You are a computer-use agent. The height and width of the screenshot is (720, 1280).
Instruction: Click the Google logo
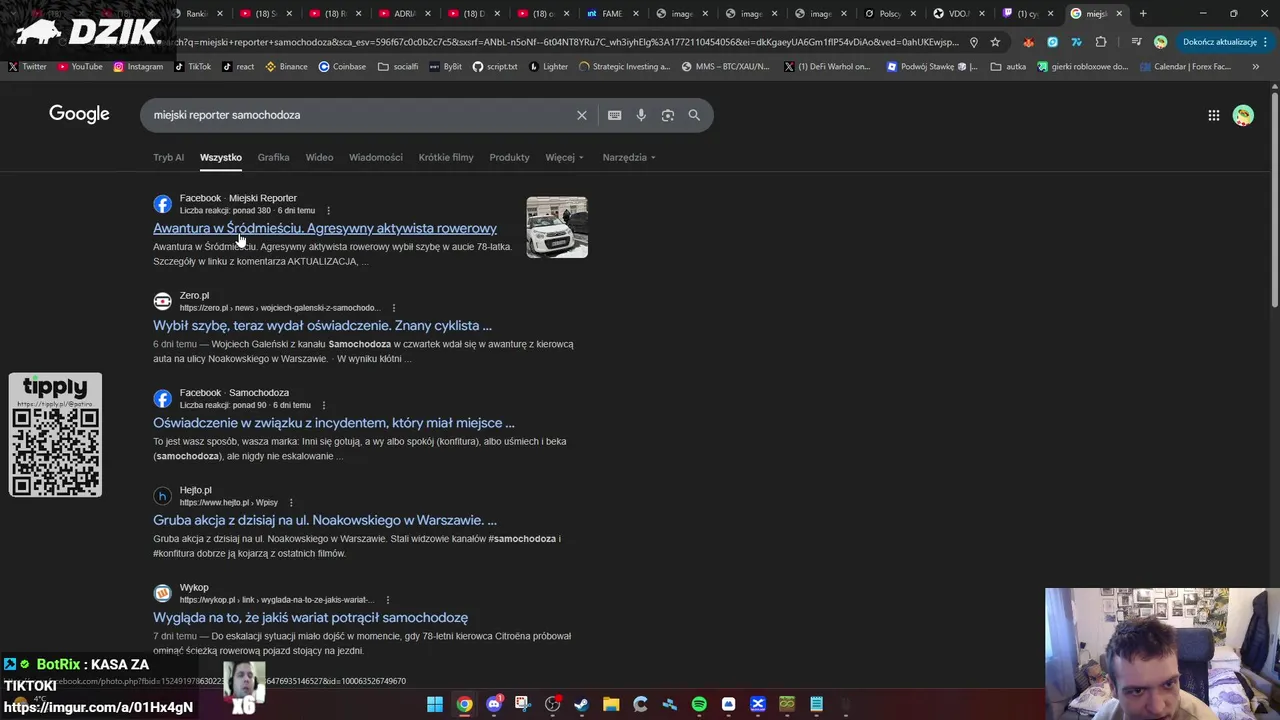click(x=79, y=114)
